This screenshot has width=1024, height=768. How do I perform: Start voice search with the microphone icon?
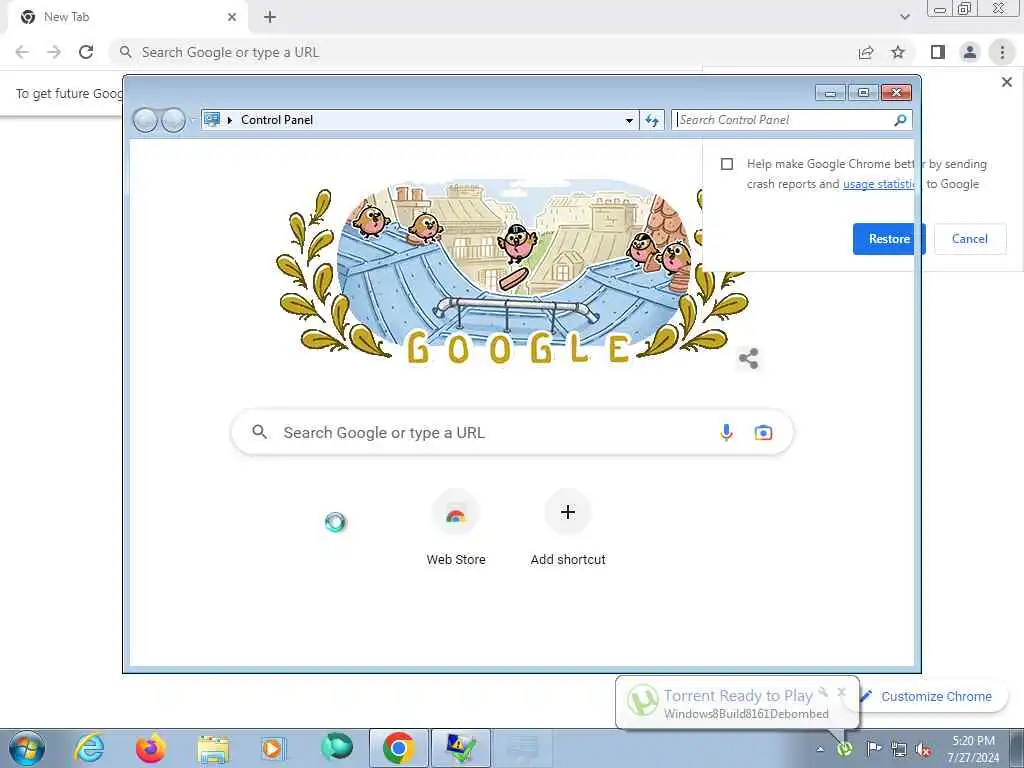pyautogui.click(x=726, y=432)
